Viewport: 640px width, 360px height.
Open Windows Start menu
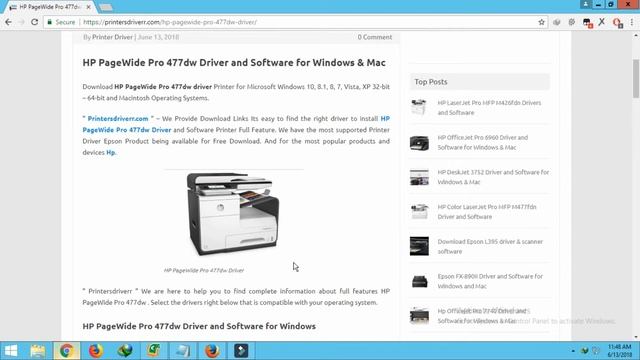click(11, 351)
